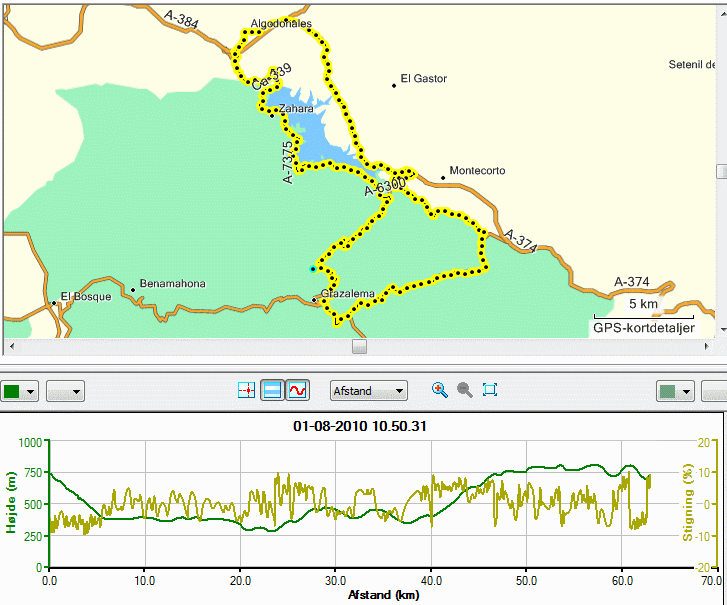This screenshot has height=605, width=727.
Task: Click the cyan start marker on the route
Action: (313, 269)
